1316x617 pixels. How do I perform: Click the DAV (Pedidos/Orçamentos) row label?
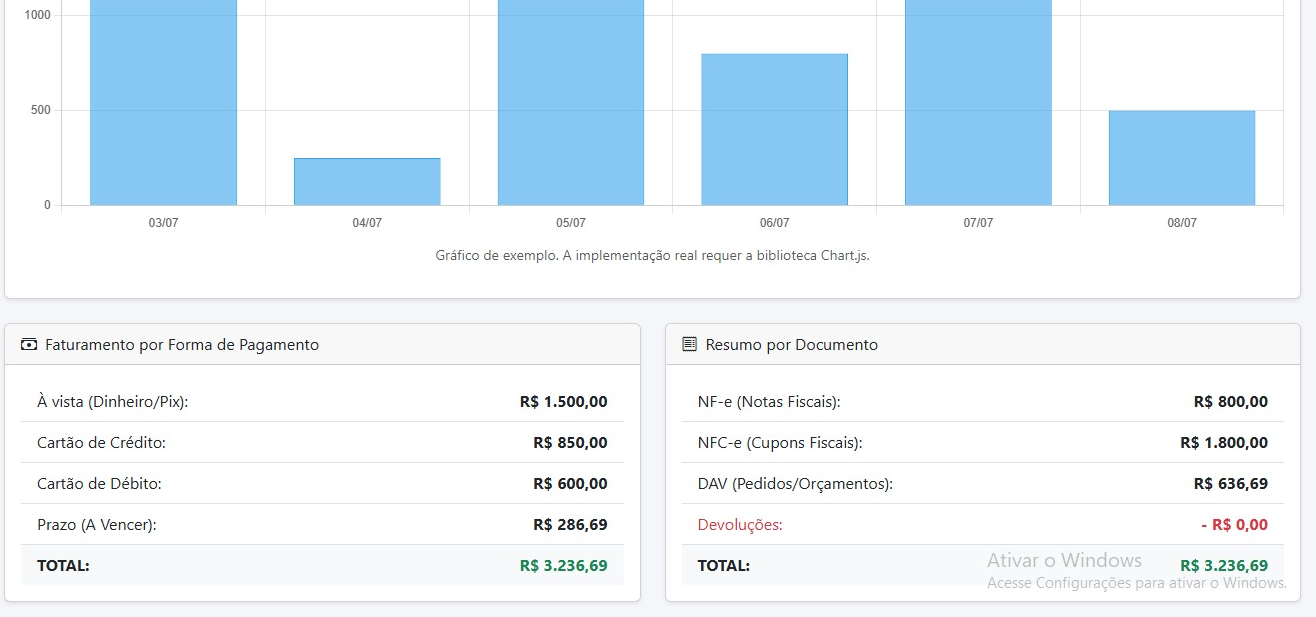pyautogui.click(x=795, y=484)
